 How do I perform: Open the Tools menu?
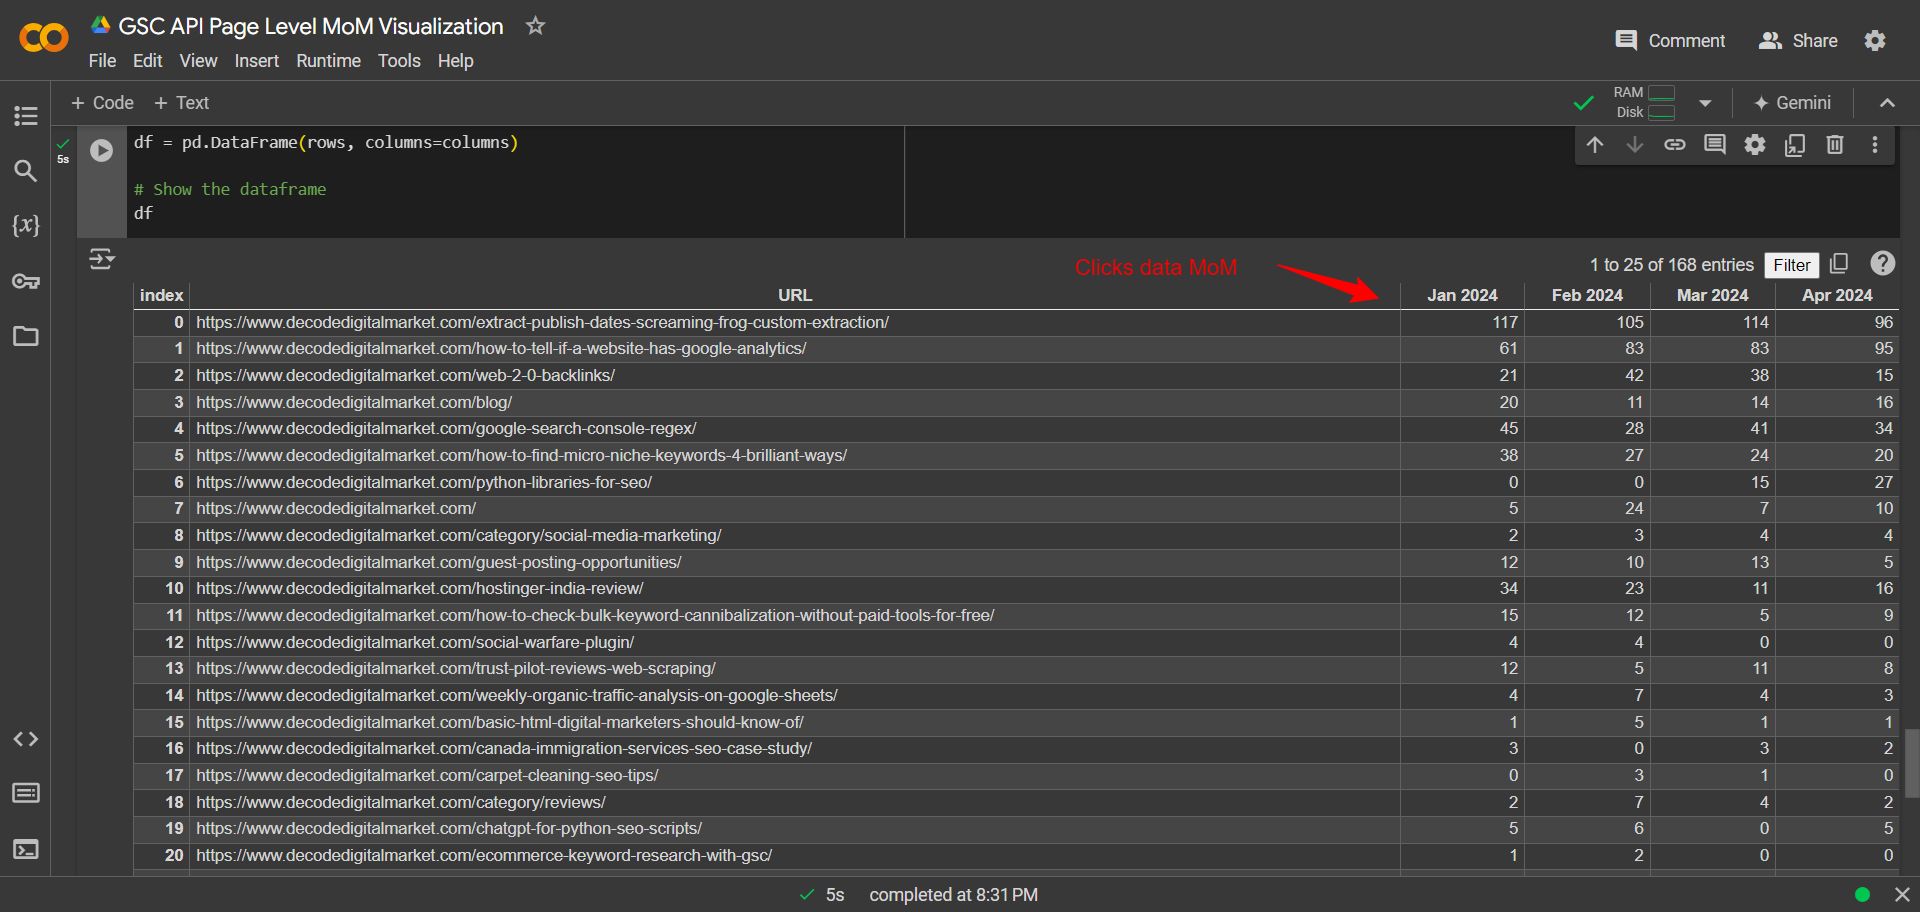click(399, 61)
